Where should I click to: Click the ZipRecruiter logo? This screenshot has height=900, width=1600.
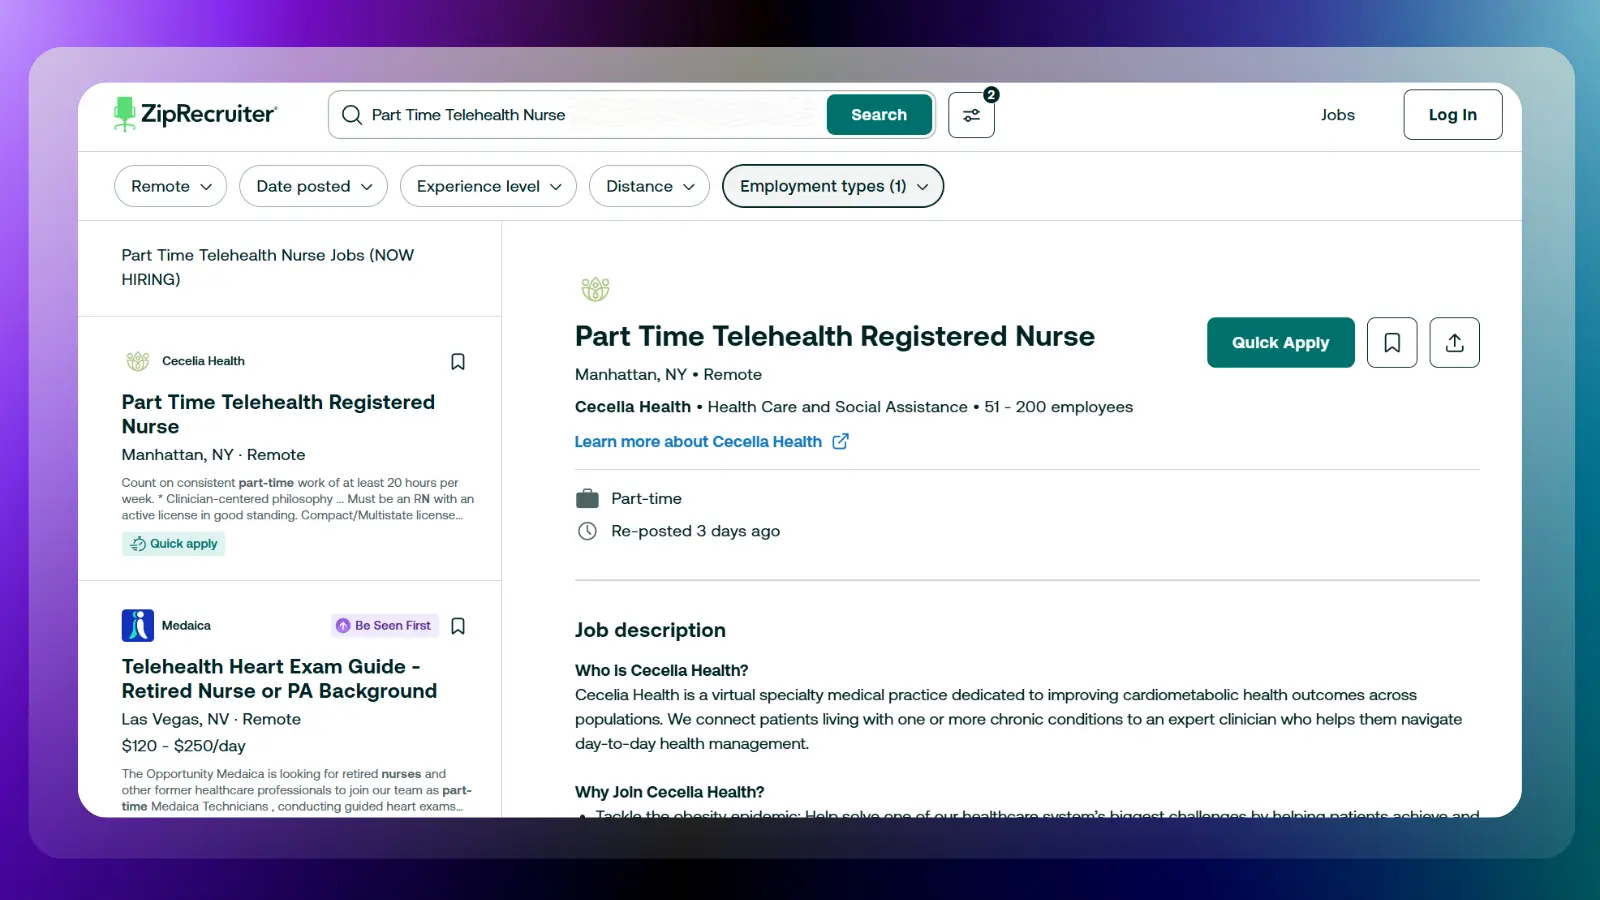(x=196, y=114)
